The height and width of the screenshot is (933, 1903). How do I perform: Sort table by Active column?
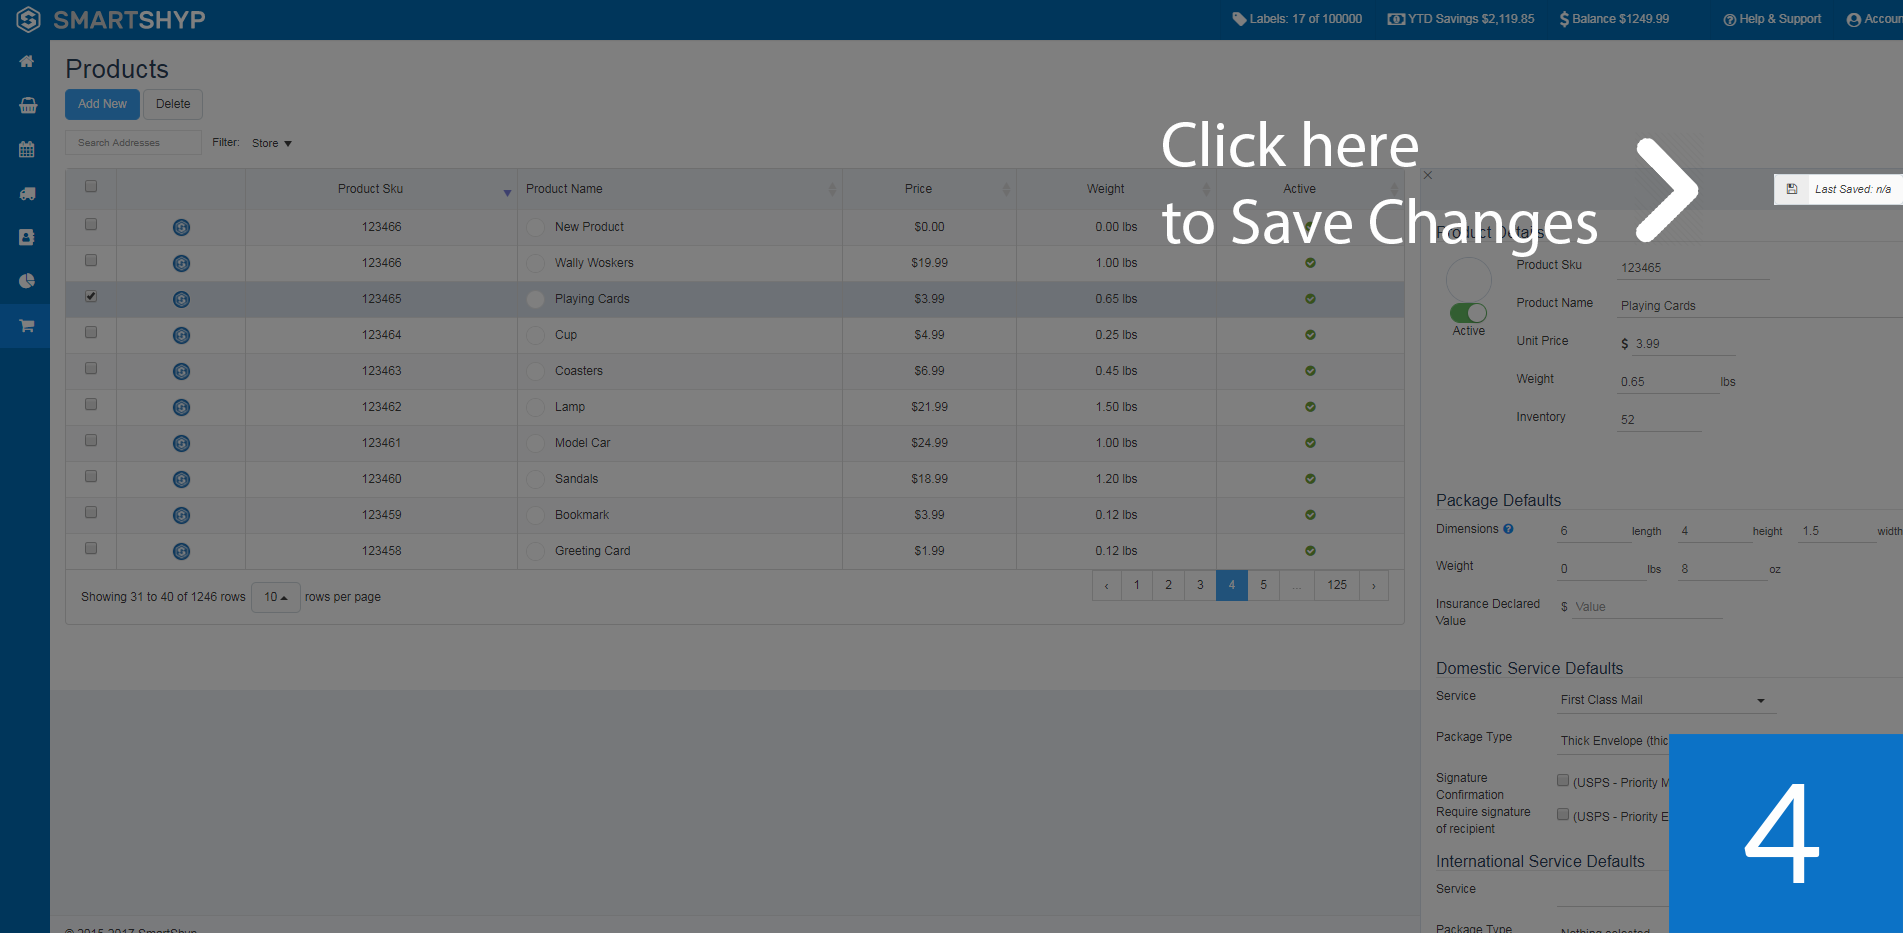[1310, 189]
